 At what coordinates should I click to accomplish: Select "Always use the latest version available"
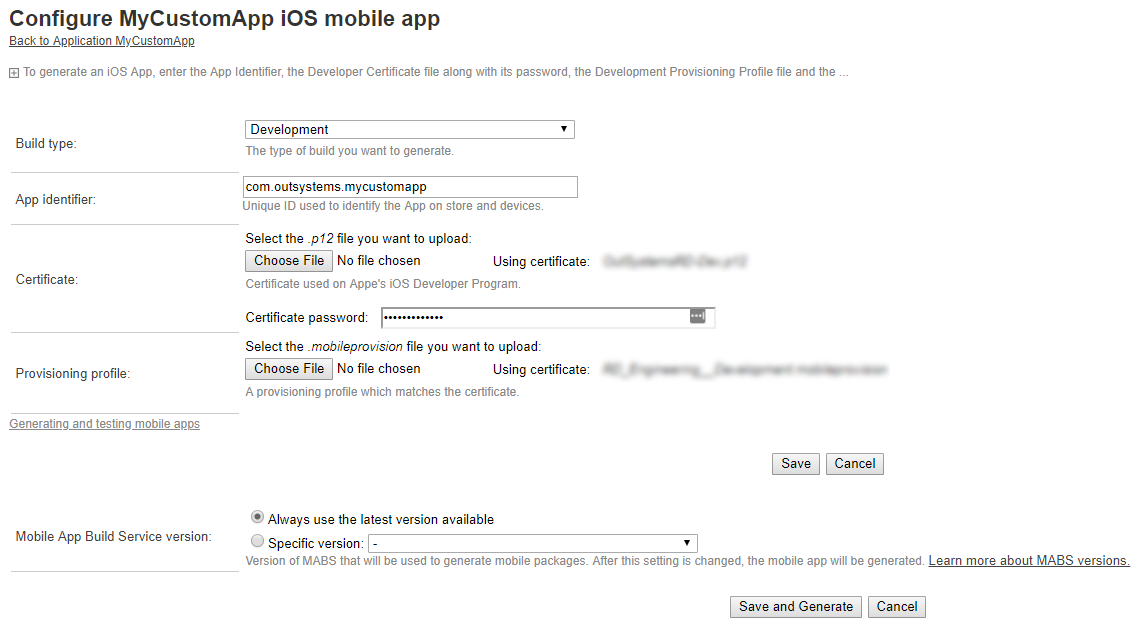tap(257, 516)
